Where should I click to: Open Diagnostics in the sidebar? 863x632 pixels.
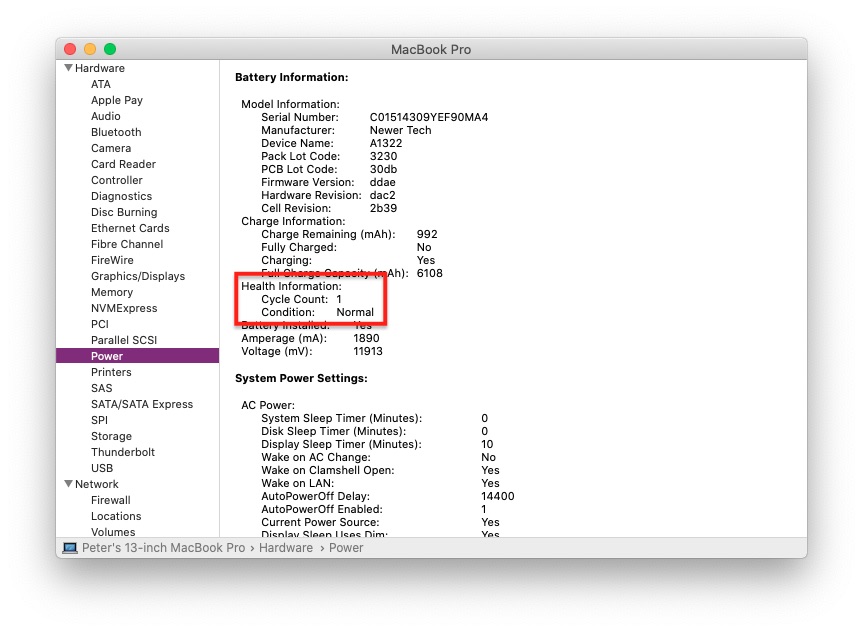click(121, 196)
